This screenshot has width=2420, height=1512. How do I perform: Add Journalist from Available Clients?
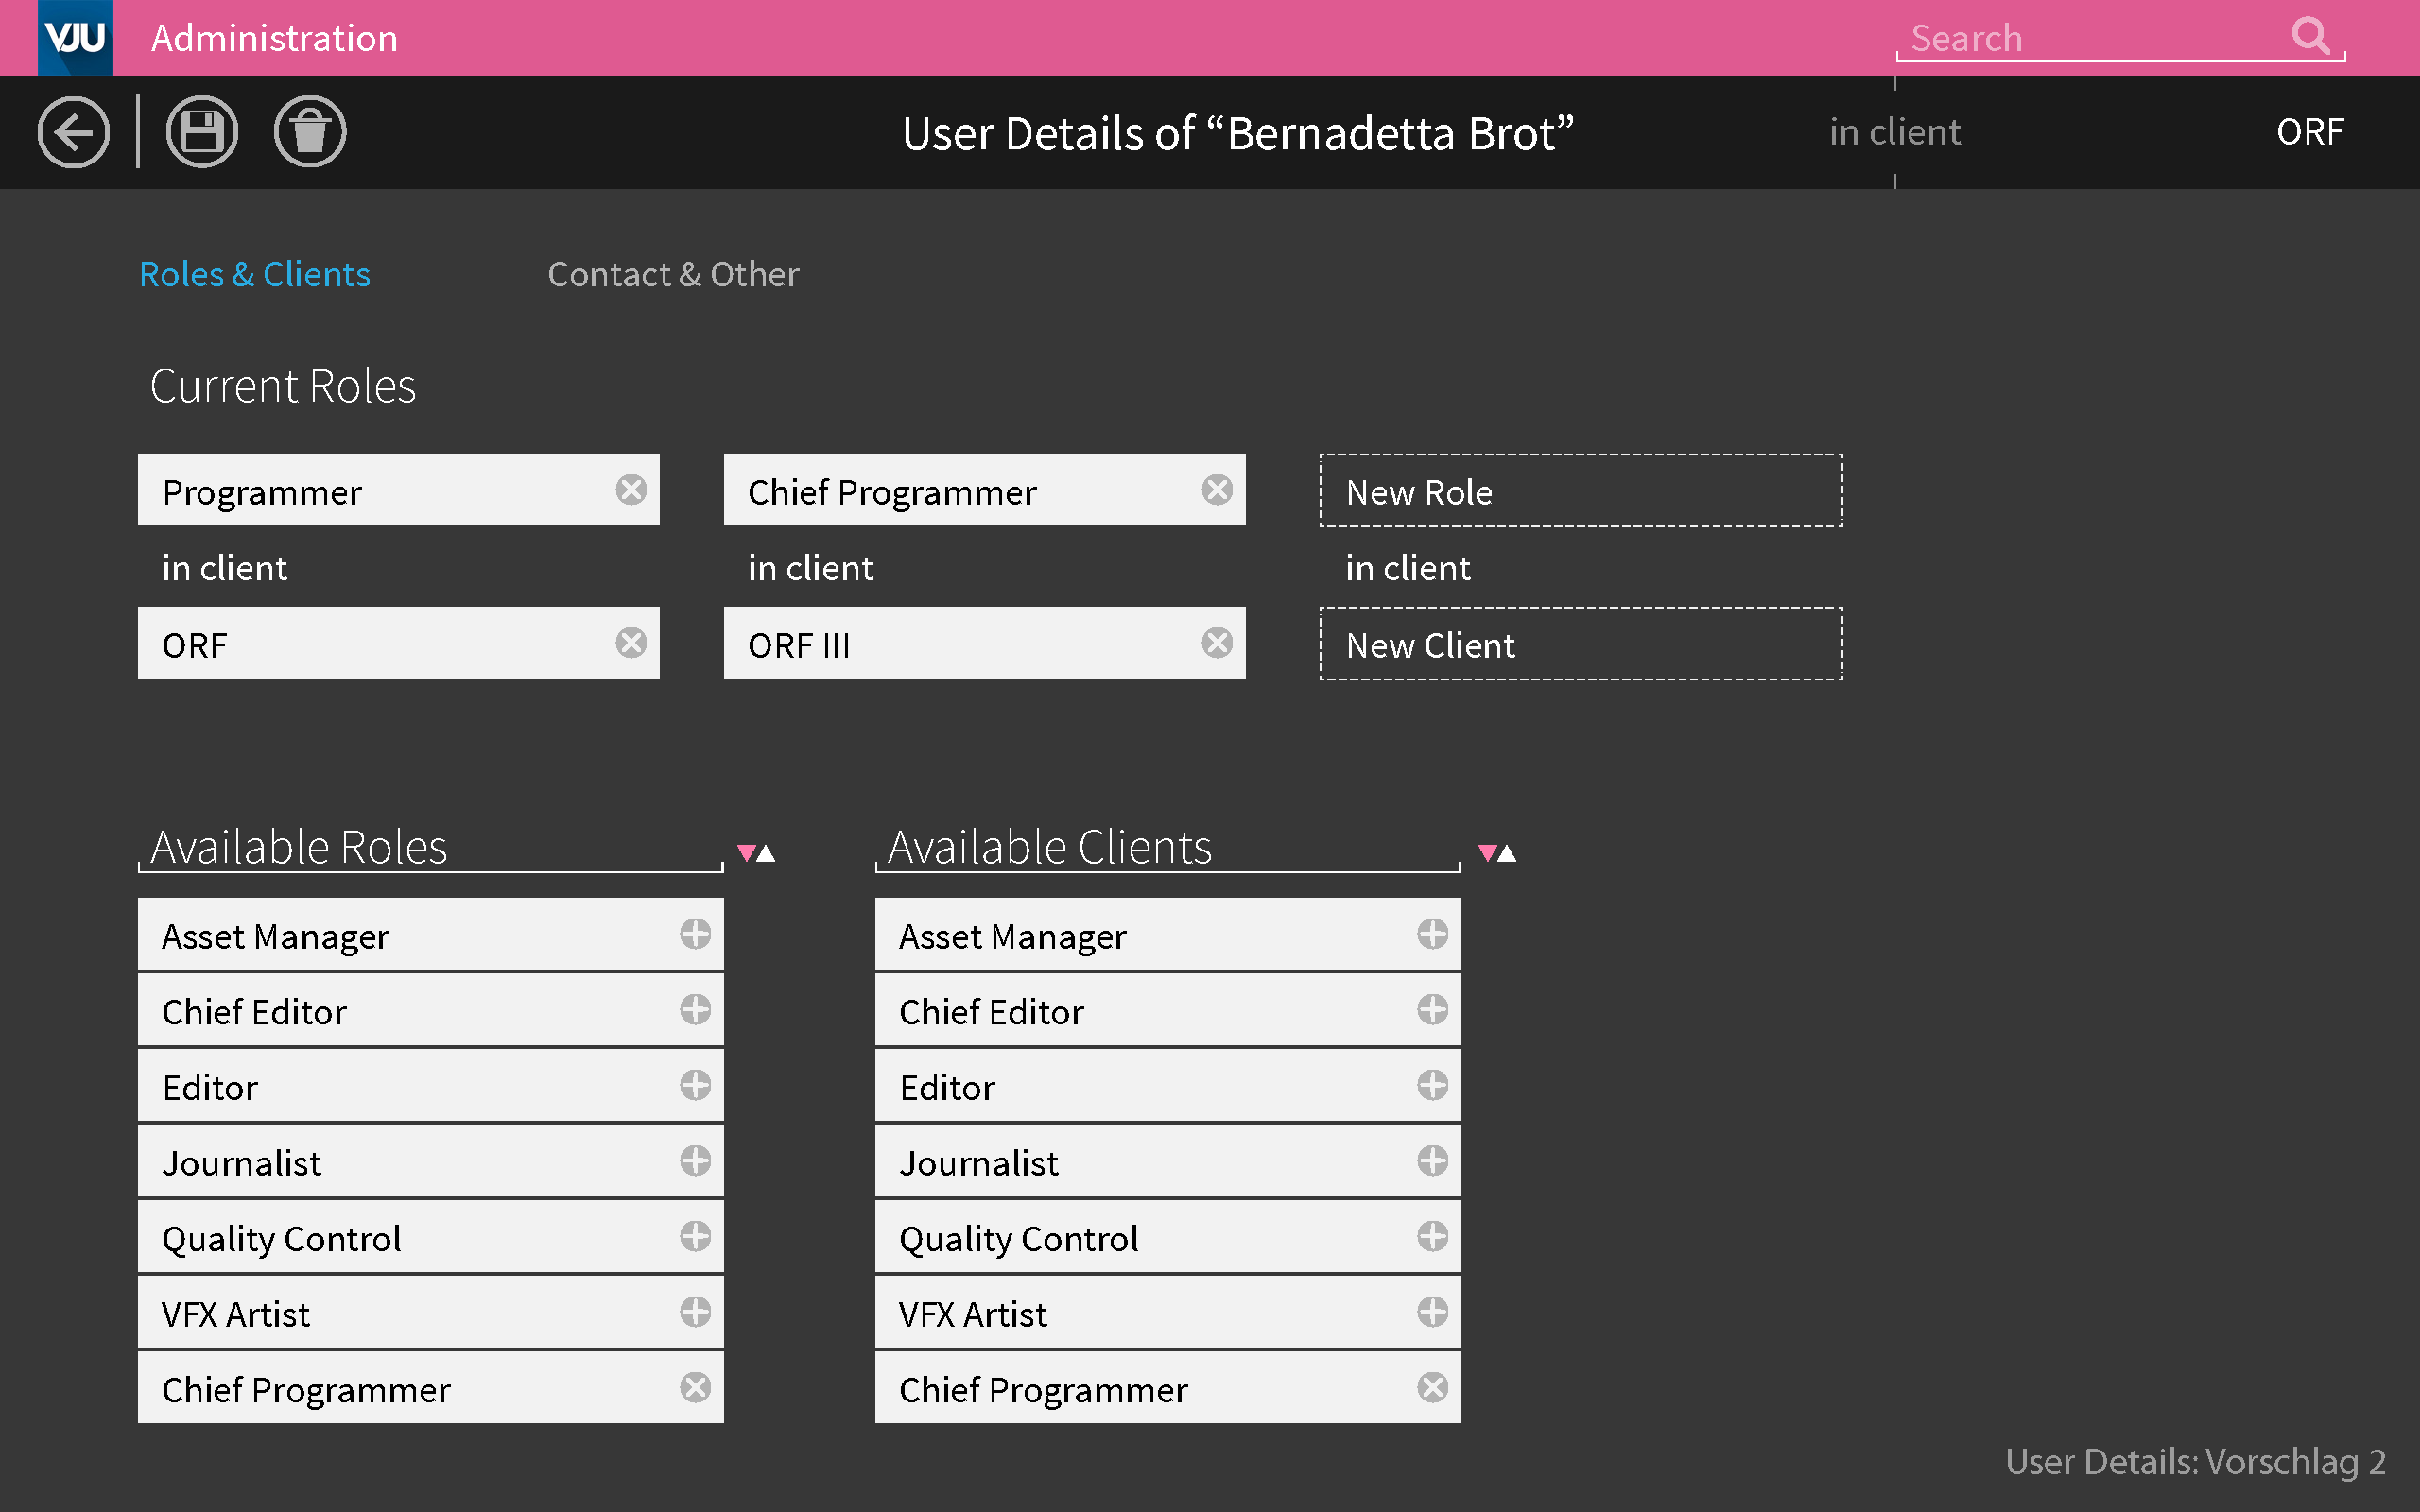click(1432, 1161)
